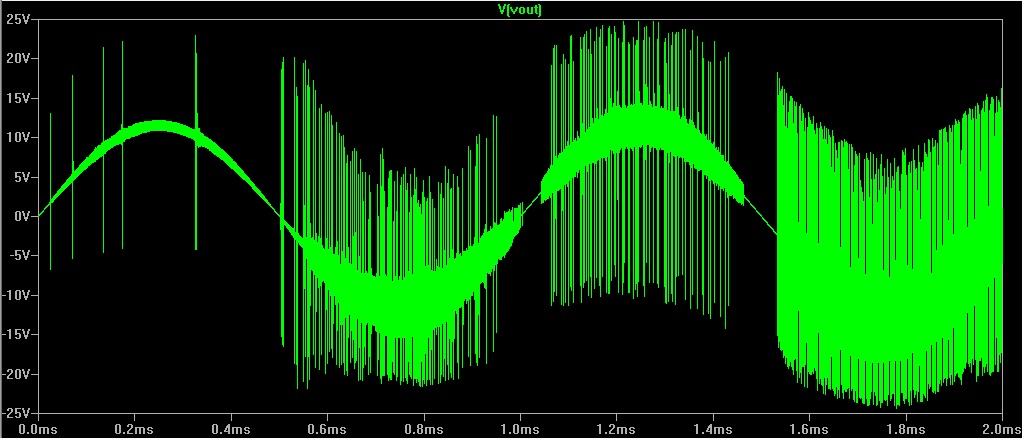Viewport: 1022px width, 439px height.
Task: Click the 5V vertical axis label
Action: coord(22,177)
